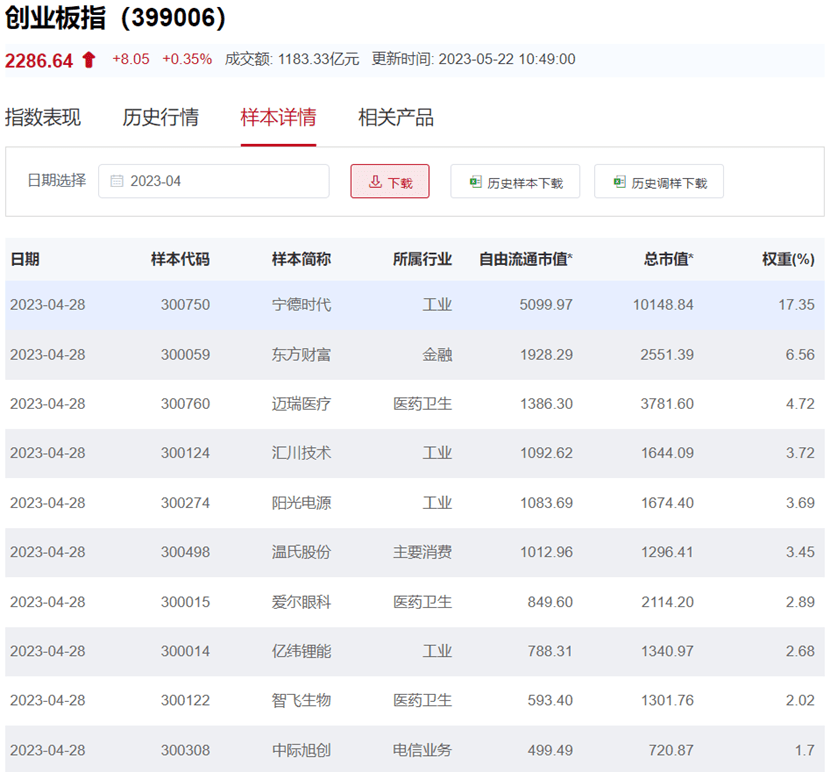Click weight value 2.02
This screenshot has width=830, height=772.
(800, 700)
